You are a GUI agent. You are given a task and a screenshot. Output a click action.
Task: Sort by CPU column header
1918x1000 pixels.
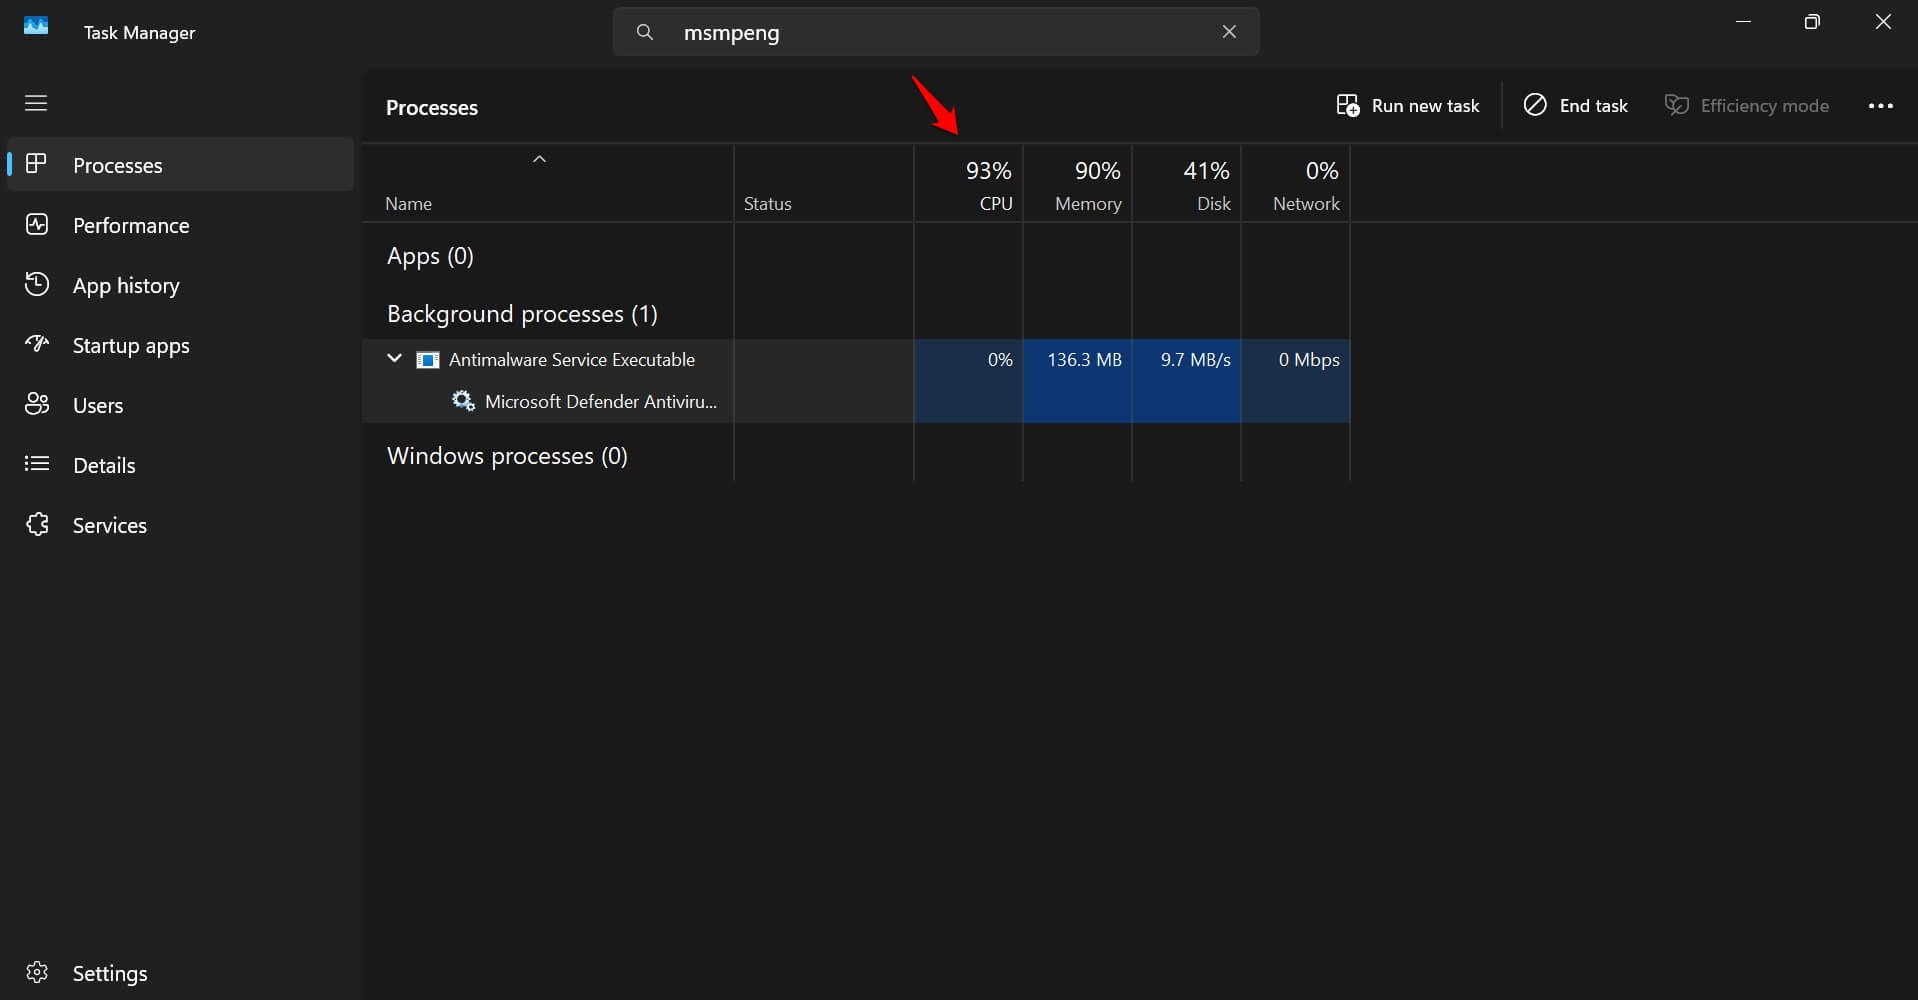tap(968, 184)
